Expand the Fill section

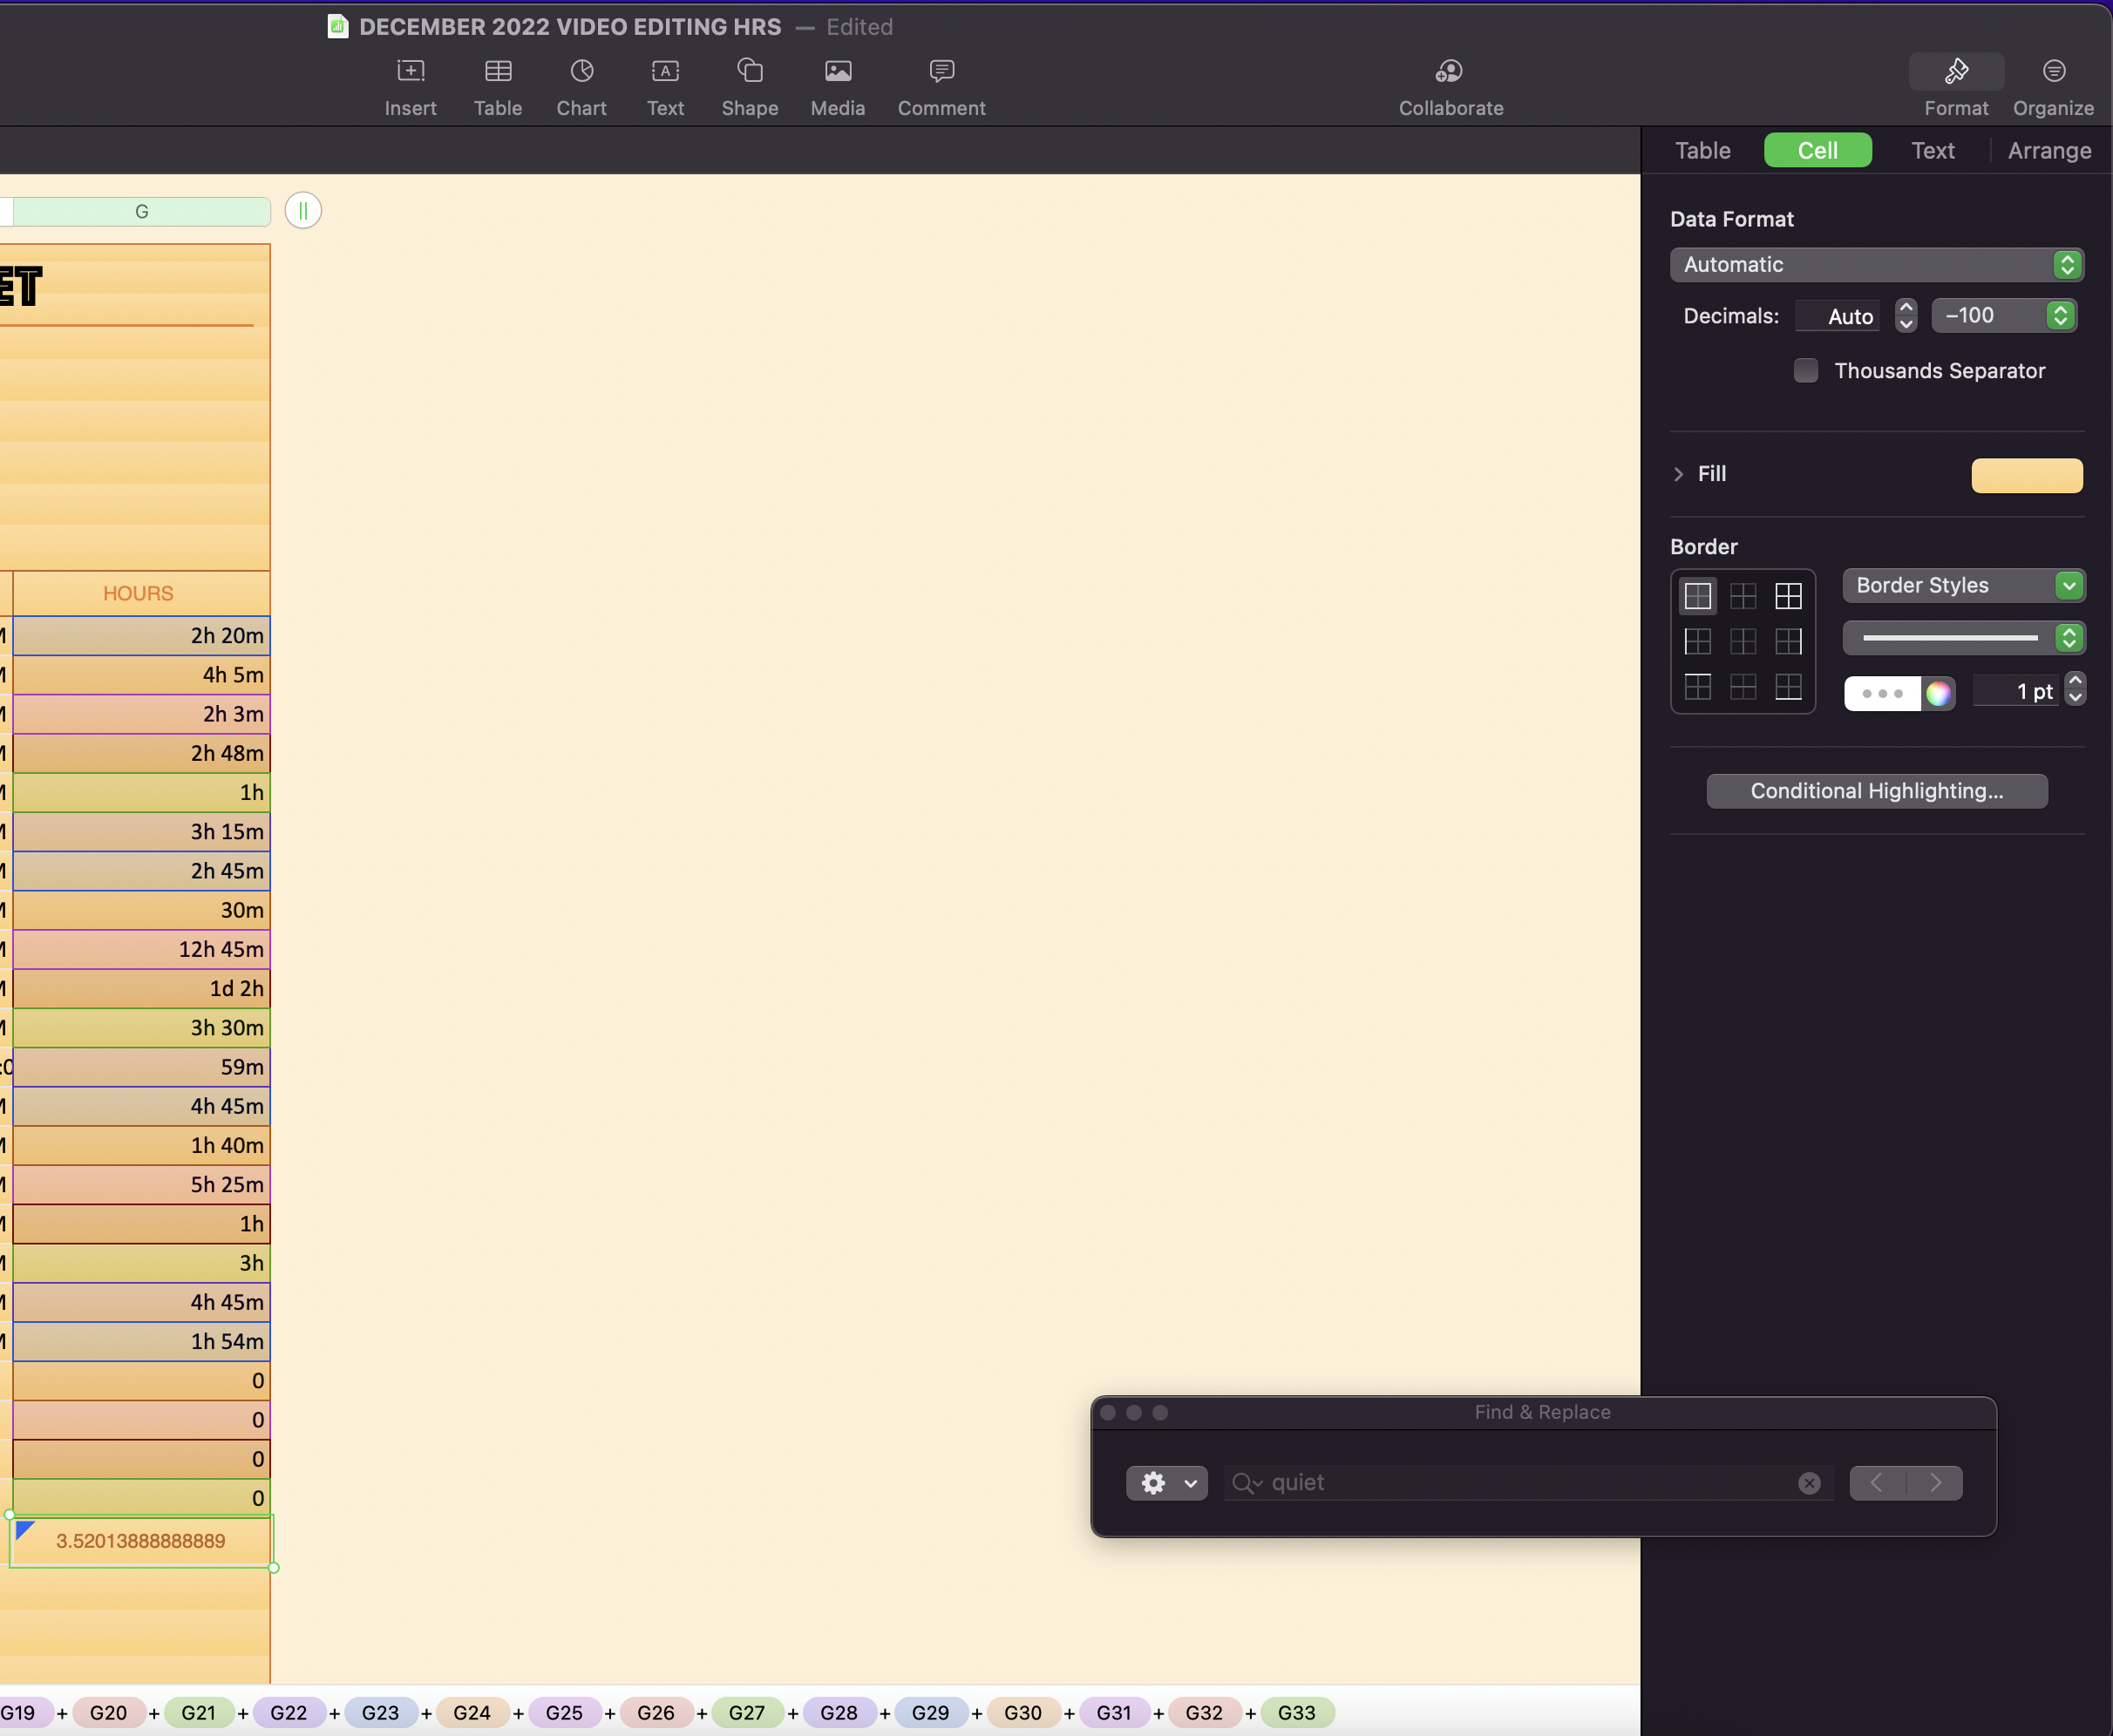pos(1679,474)
